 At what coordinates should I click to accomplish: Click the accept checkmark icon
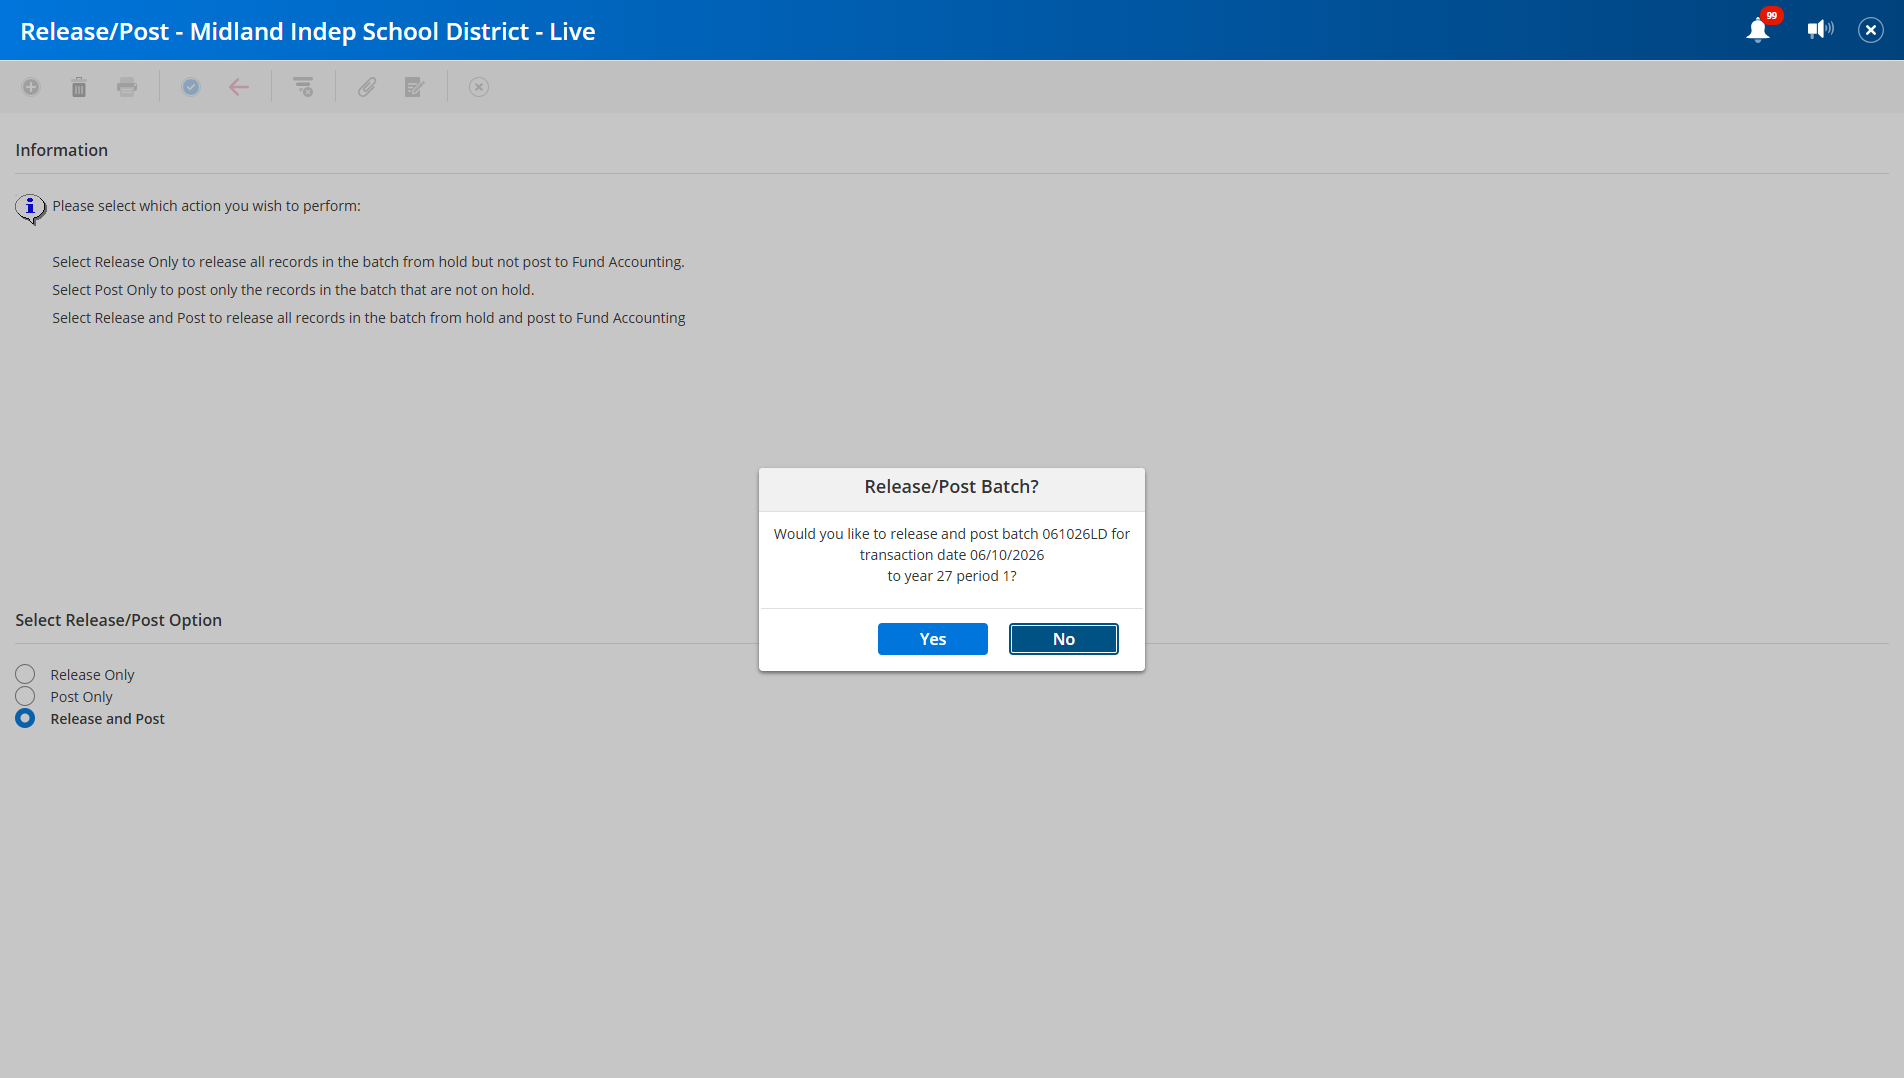[191, 87]
